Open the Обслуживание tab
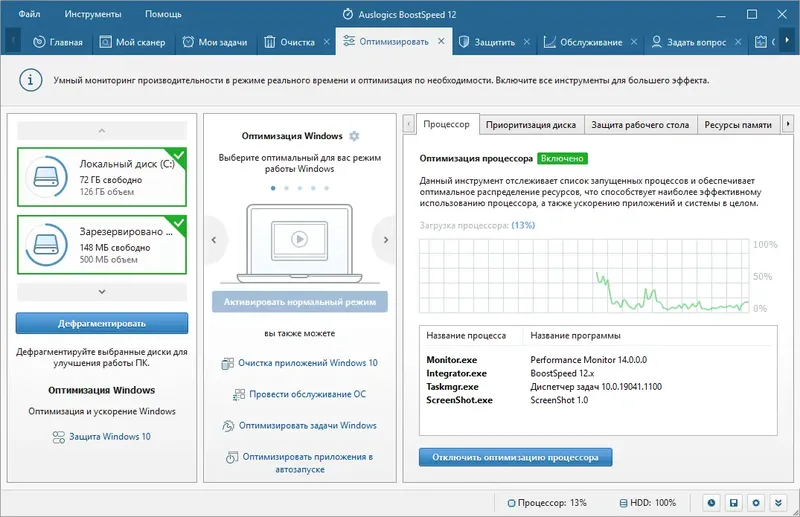This screenshot has width=800, height=517. coord(583,42)
